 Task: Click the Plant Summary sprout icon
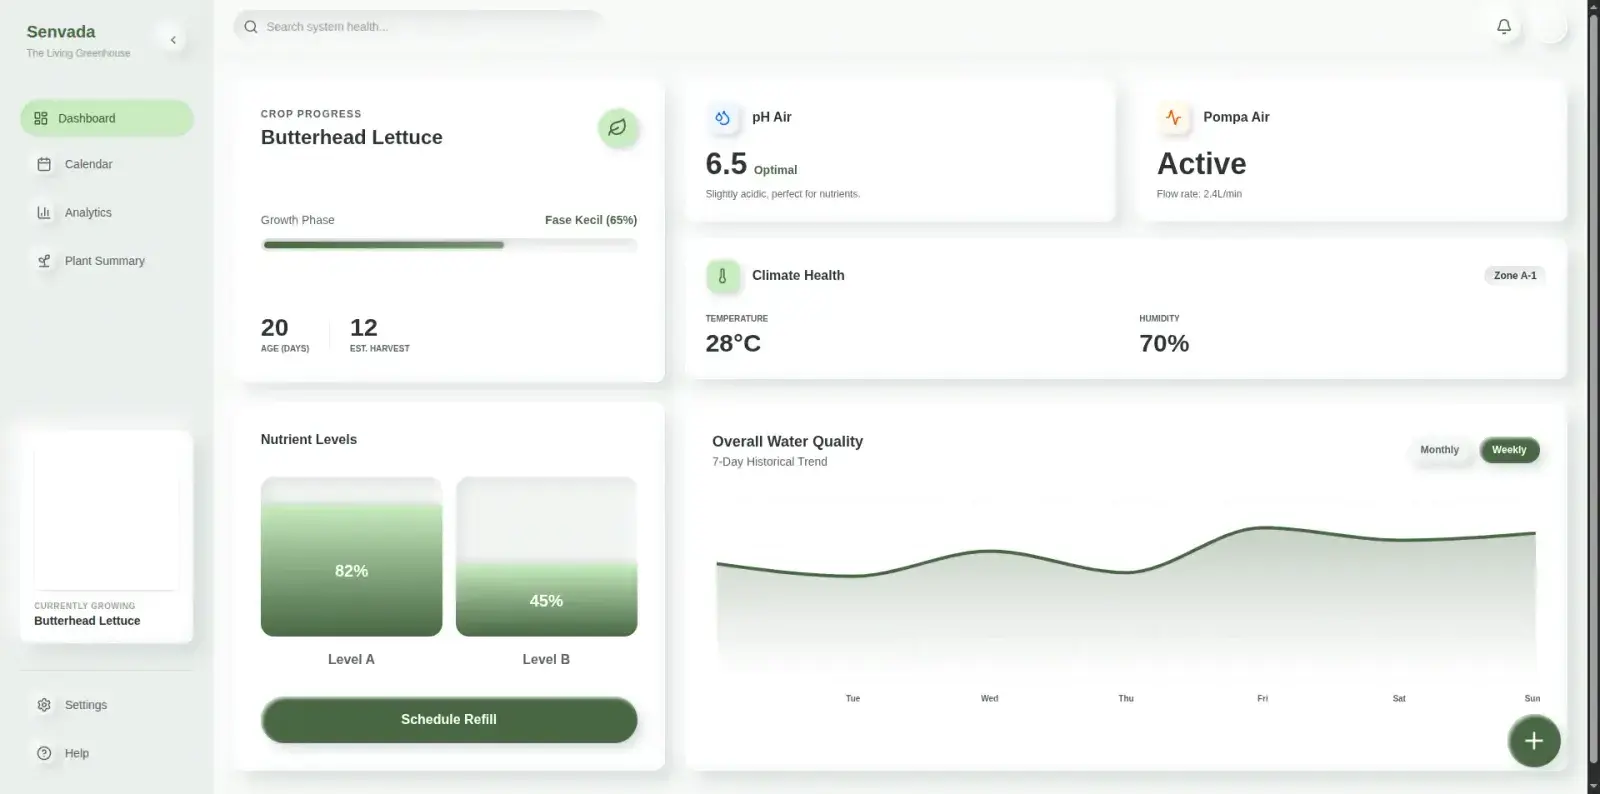point(44,261)
